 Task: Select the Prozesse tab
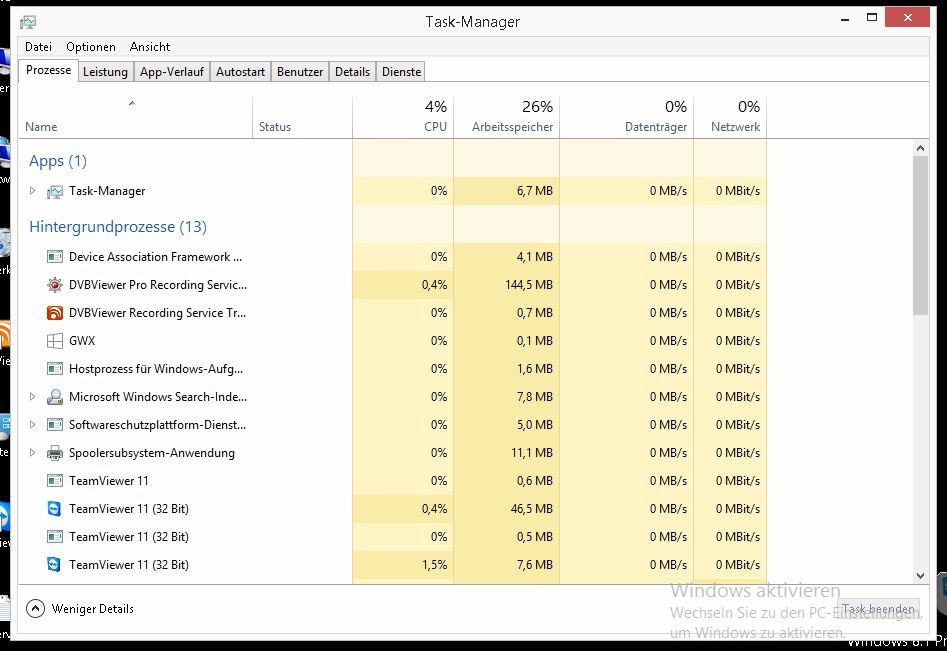48,70
